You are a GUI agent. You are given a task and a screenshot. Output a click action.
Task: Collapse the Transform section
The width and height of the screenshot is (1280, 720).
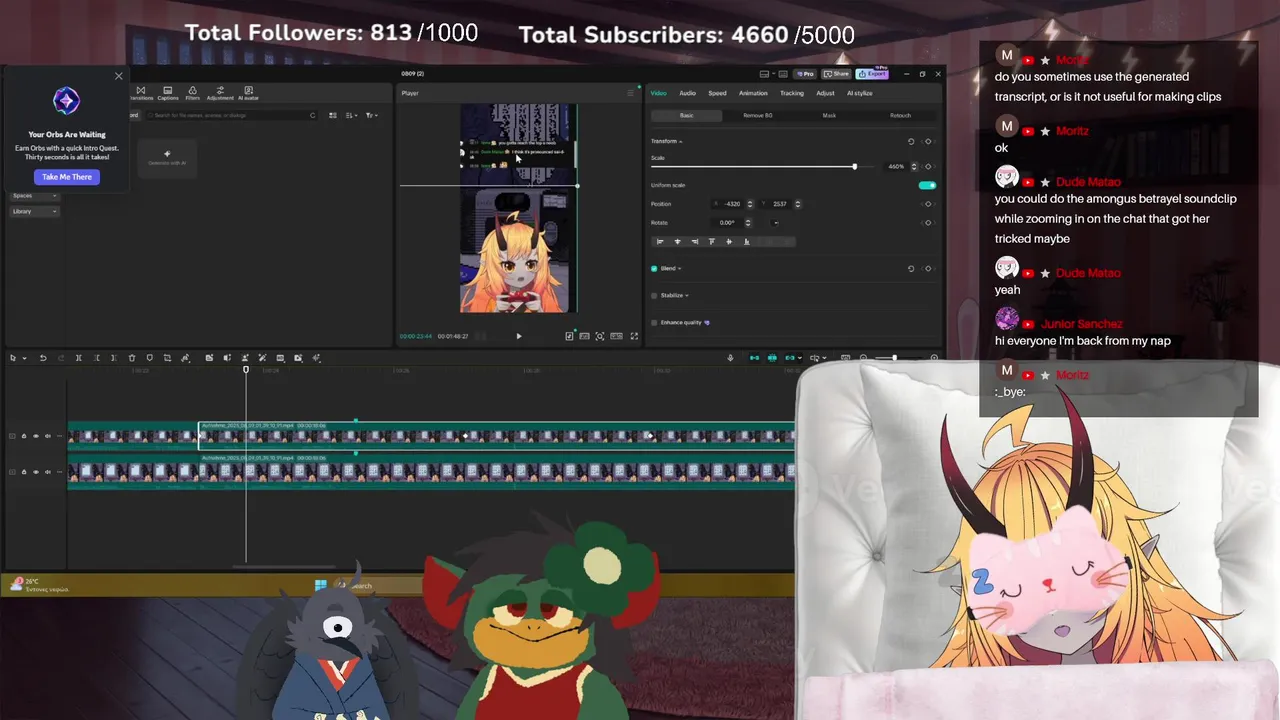tap(681, 141)
